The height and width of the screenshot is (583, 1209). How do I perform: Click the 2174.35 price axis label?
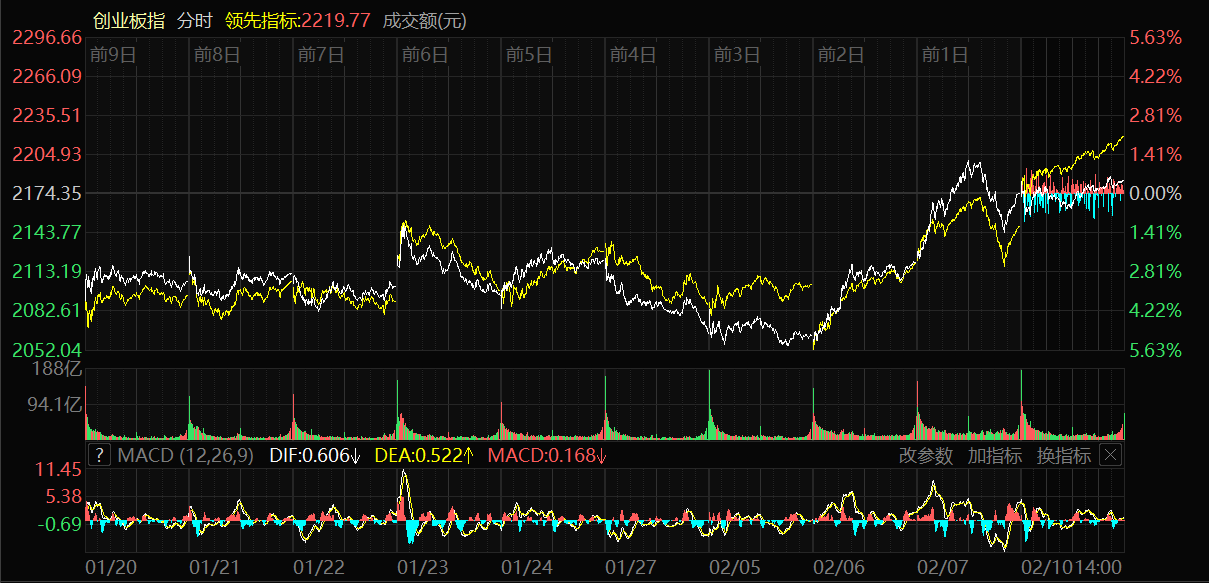pos(46,193)
